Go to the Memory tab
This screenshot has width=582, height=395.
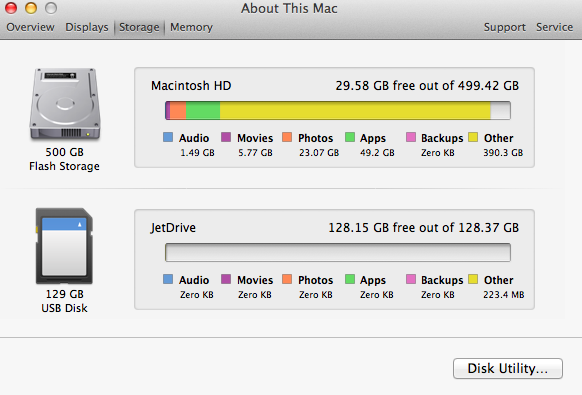point(192,27)
